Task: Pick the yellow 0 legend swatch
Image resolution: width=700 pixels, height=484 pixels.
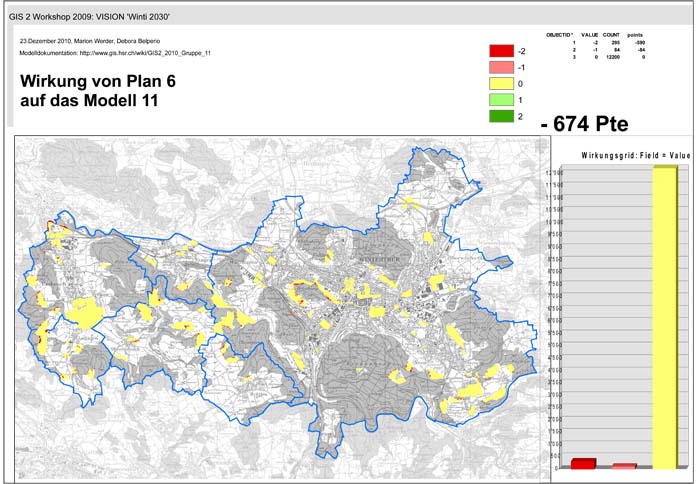Action: click(501, 84)
